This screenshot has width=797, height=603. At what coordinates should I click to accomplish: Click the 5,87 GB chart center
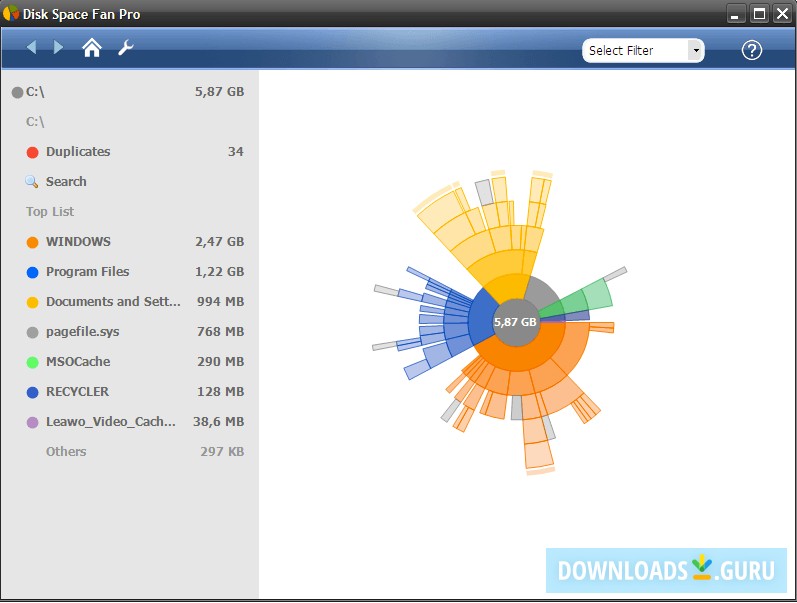coord(515,322)
